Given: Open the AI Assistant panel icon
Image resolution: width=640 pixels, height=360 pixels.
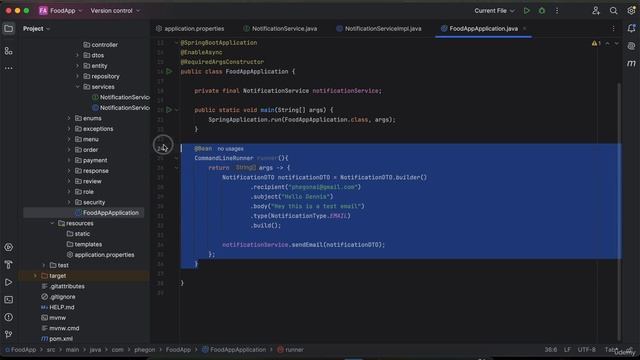Looking at the screenshot, I should 631,46.
